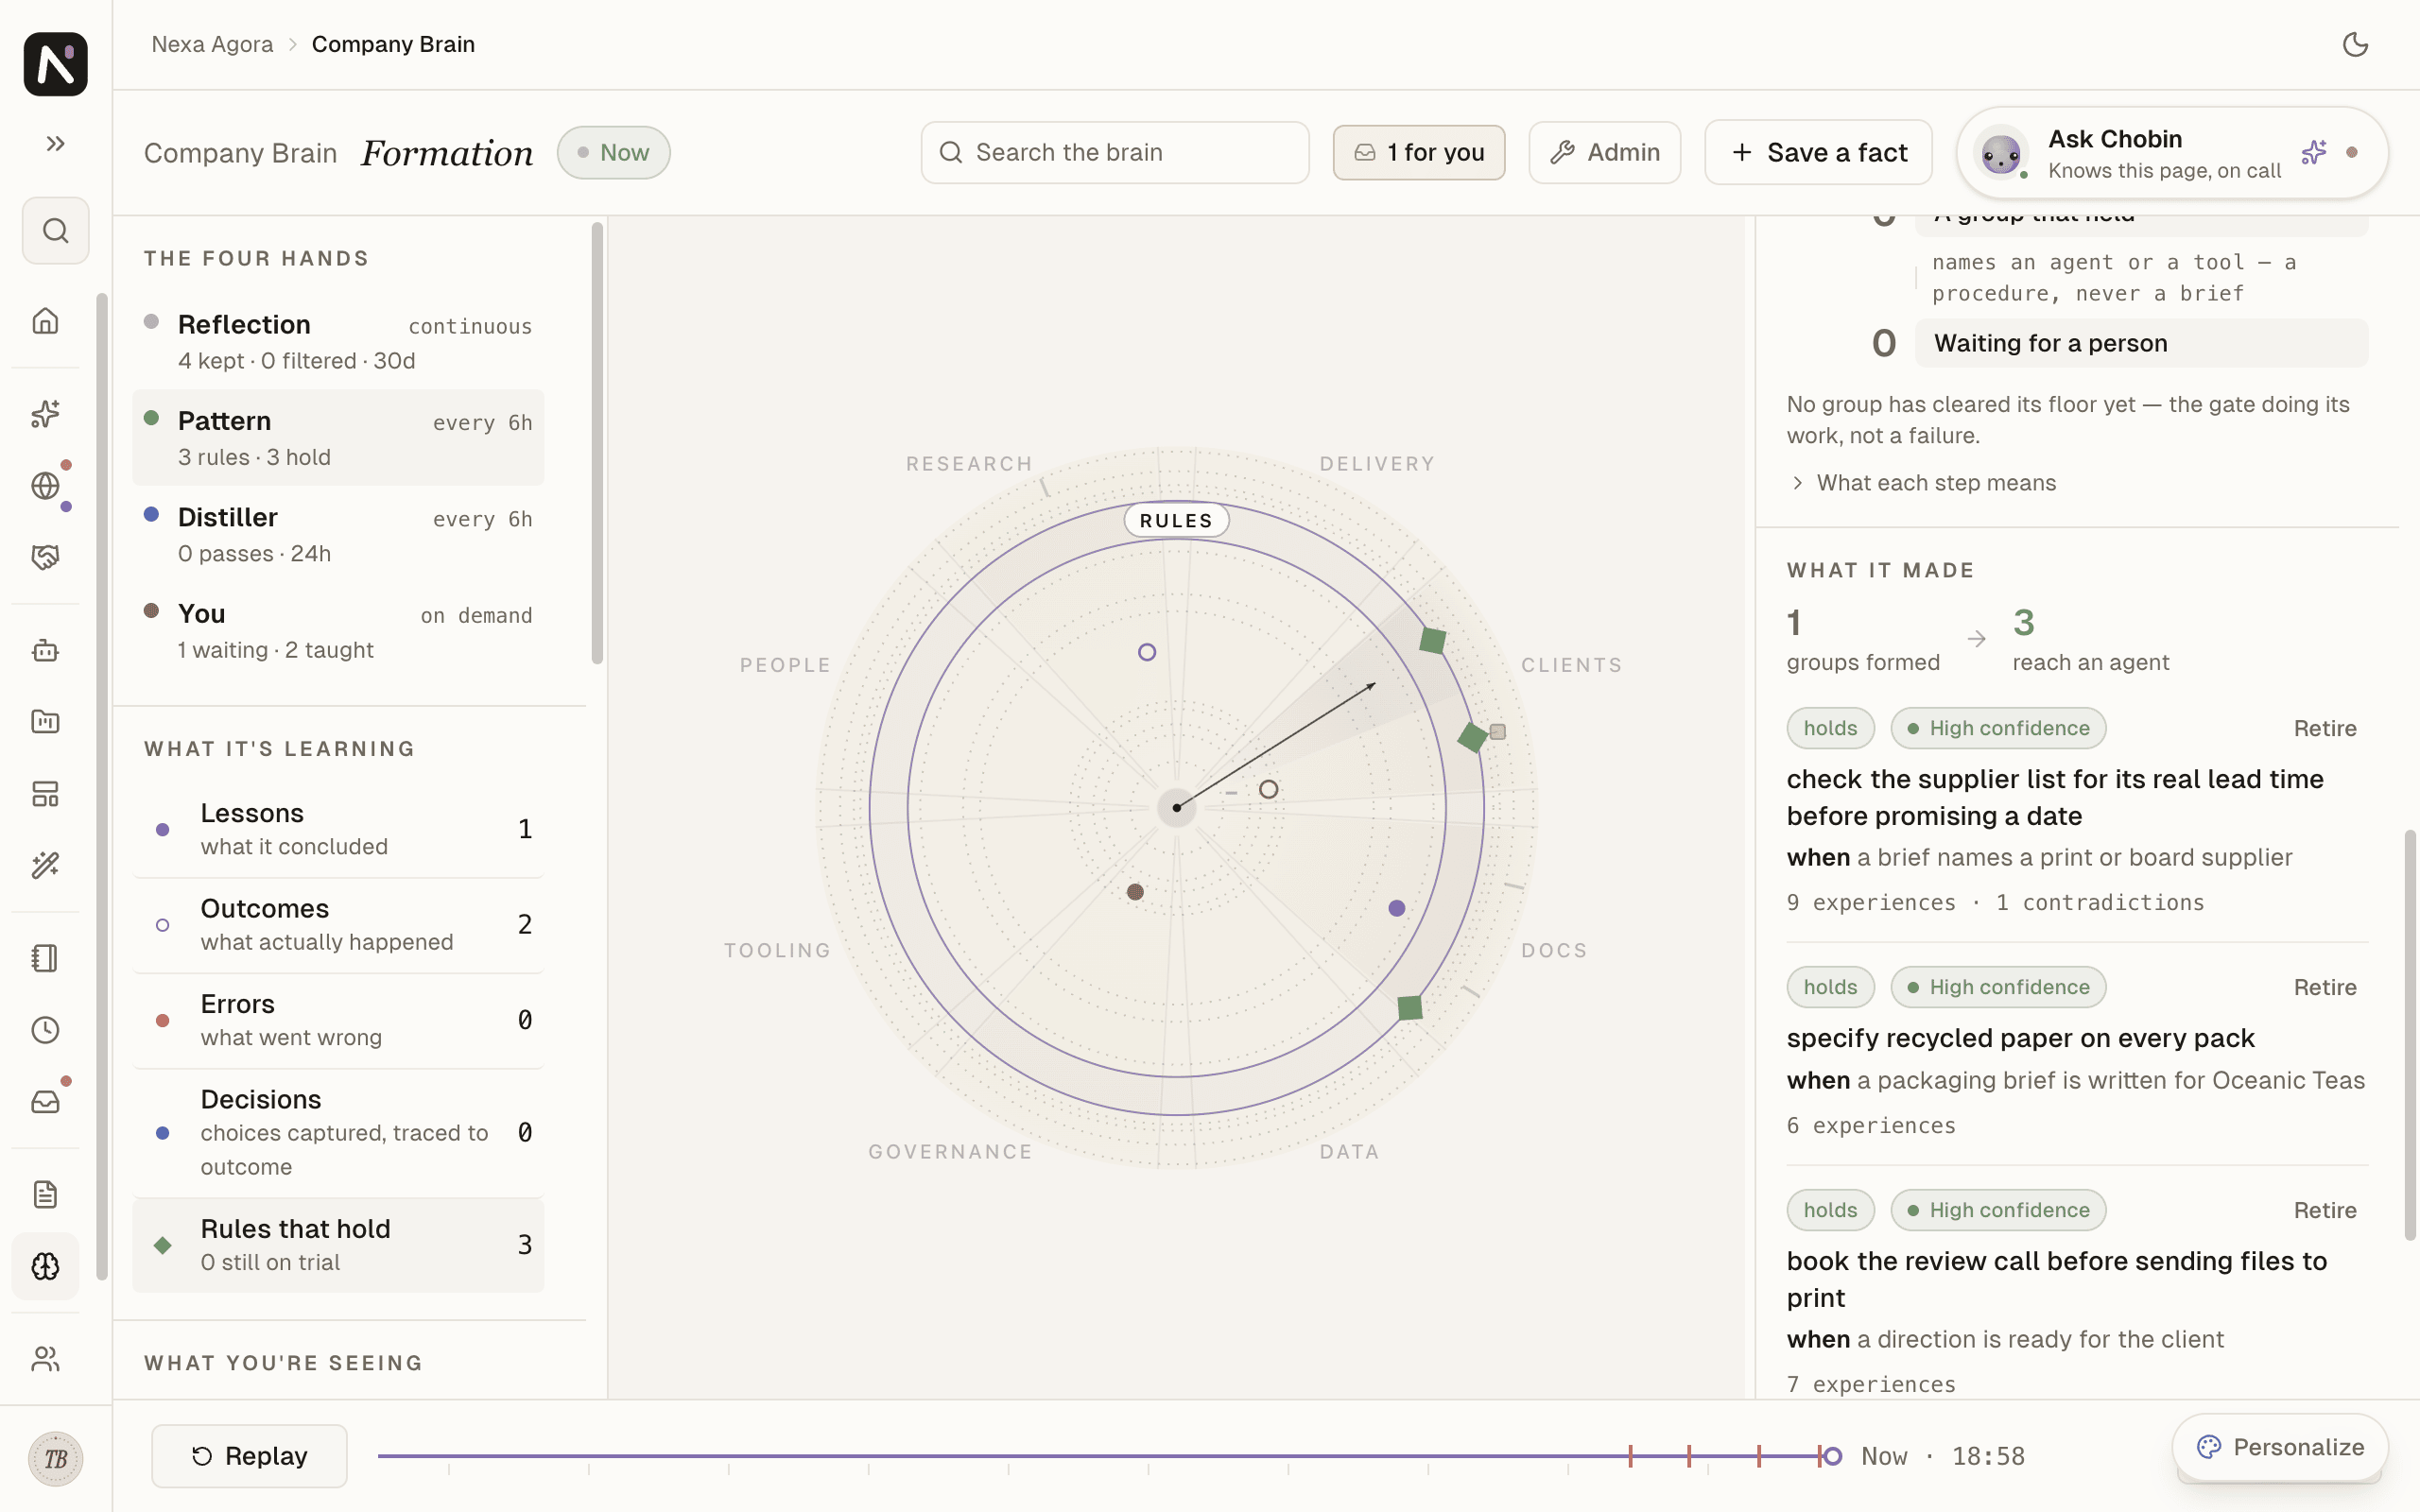Screen dimensions: 2420x1512
Task: Click the Nexa Agora breadcrumb
Action: pyautogui.click(x=212, y=44)
